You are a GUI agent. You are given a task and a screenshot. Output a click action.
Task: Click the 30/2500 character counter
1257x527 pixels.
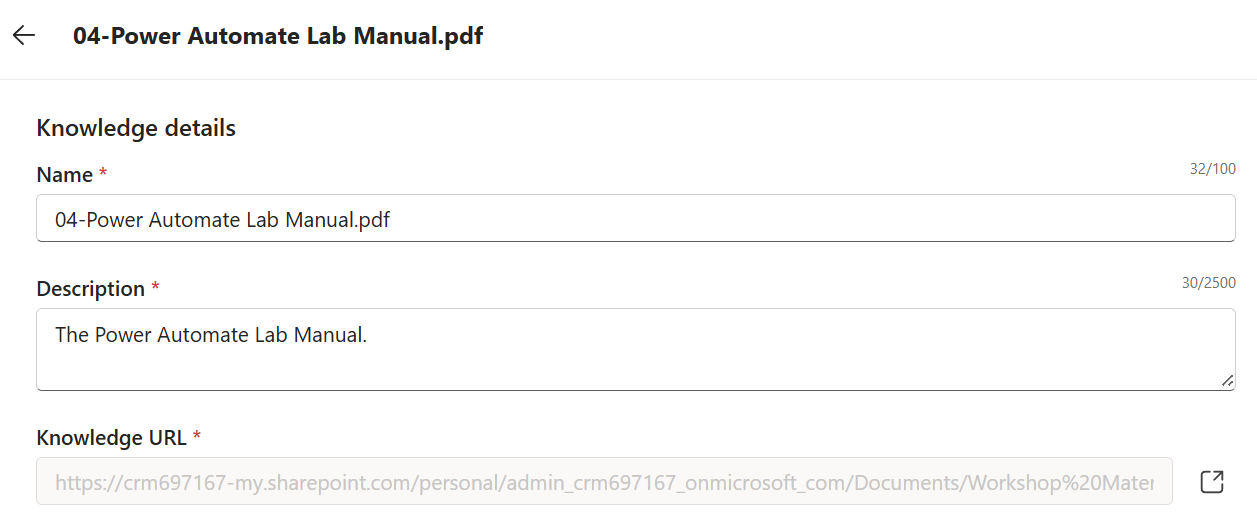coord(1208,283)
